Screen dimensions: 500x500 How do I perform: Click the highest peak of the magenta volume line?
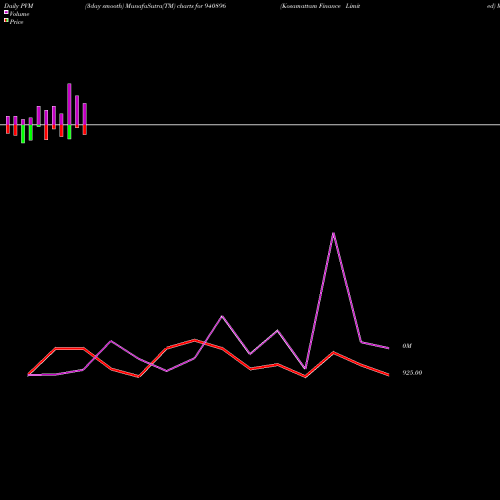(x=333, y=233)
